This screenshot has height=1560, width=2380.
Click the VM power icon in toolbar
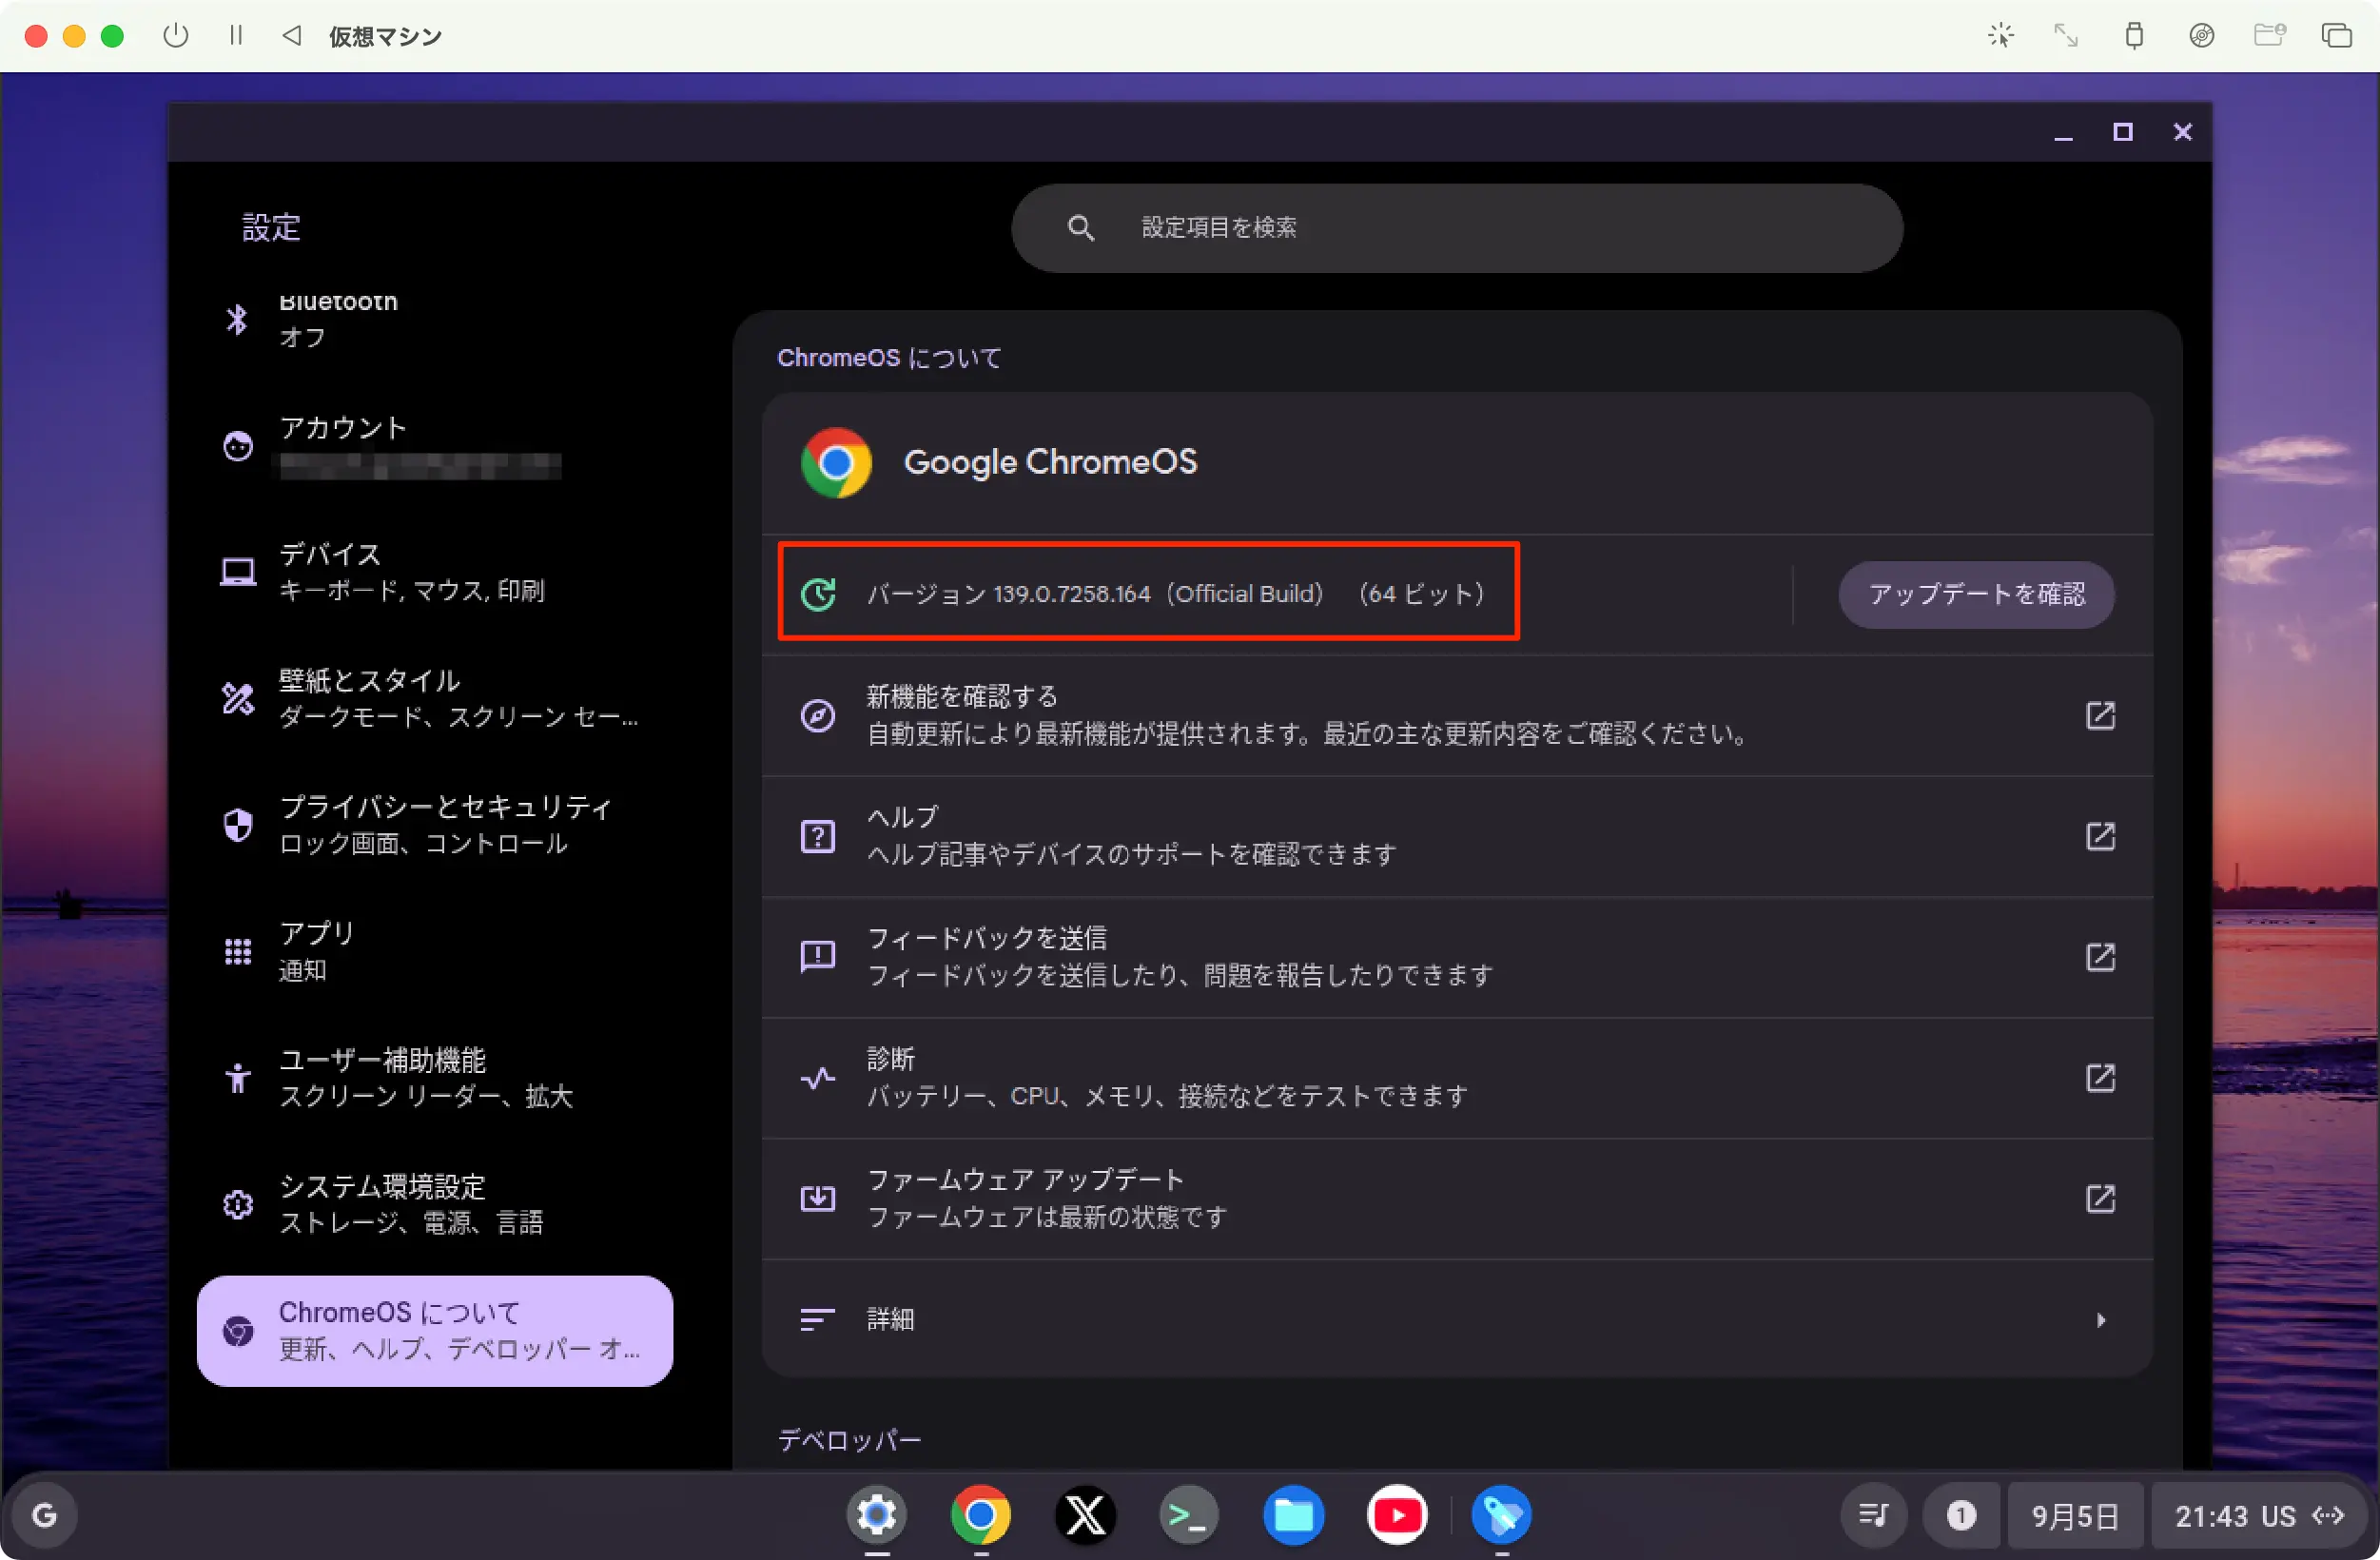click(176, 36)
